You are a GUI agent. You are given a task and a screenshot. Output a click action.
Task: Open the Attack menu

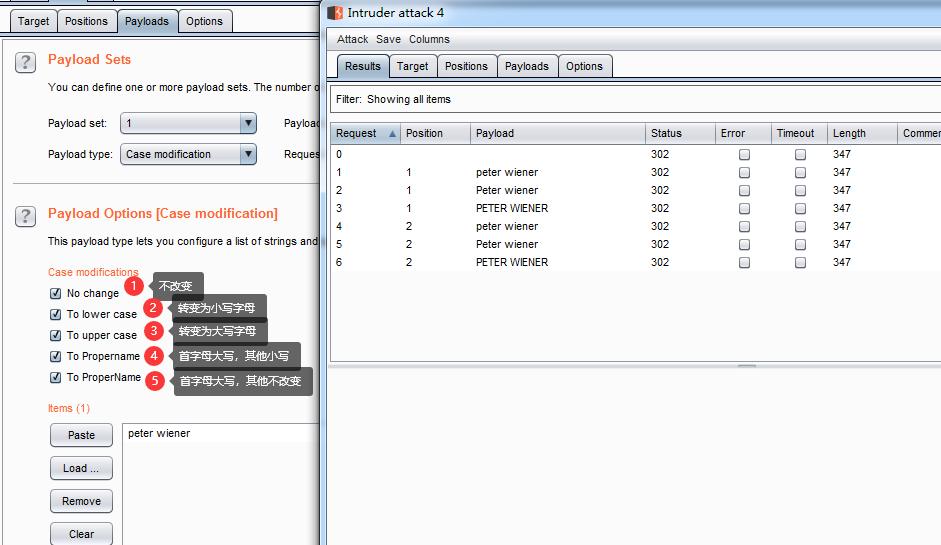tap(352, 40)
